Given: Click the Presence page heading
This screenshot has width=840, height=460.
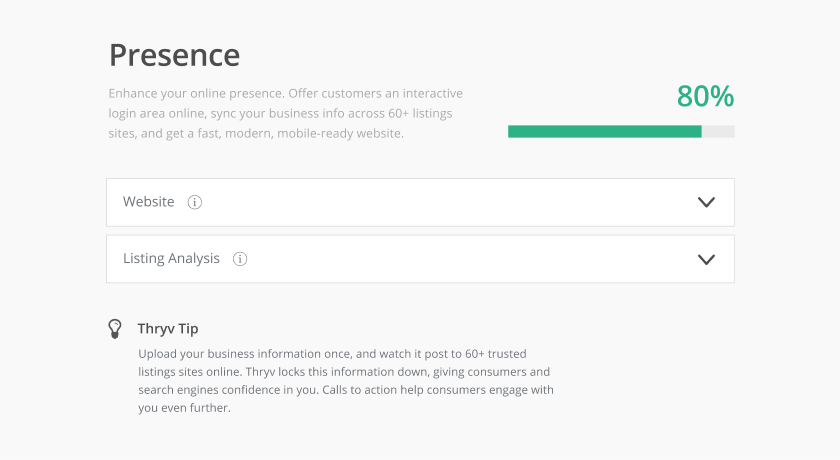Looking at the screenshot, I should tap(175, 55).
